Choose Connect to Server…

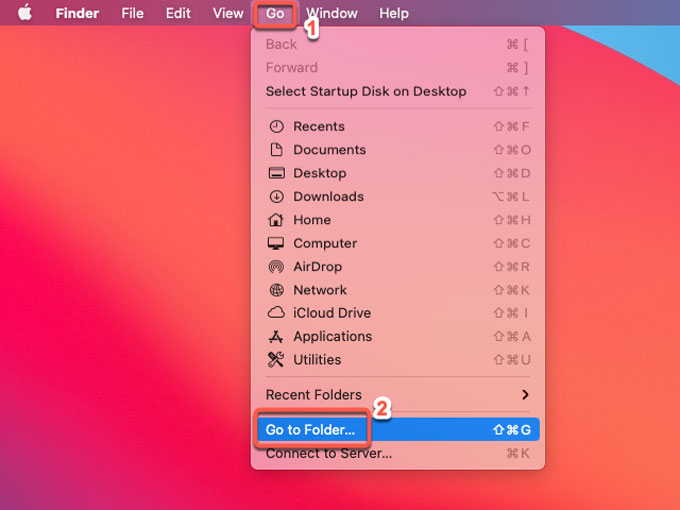[x=398, y=453]
